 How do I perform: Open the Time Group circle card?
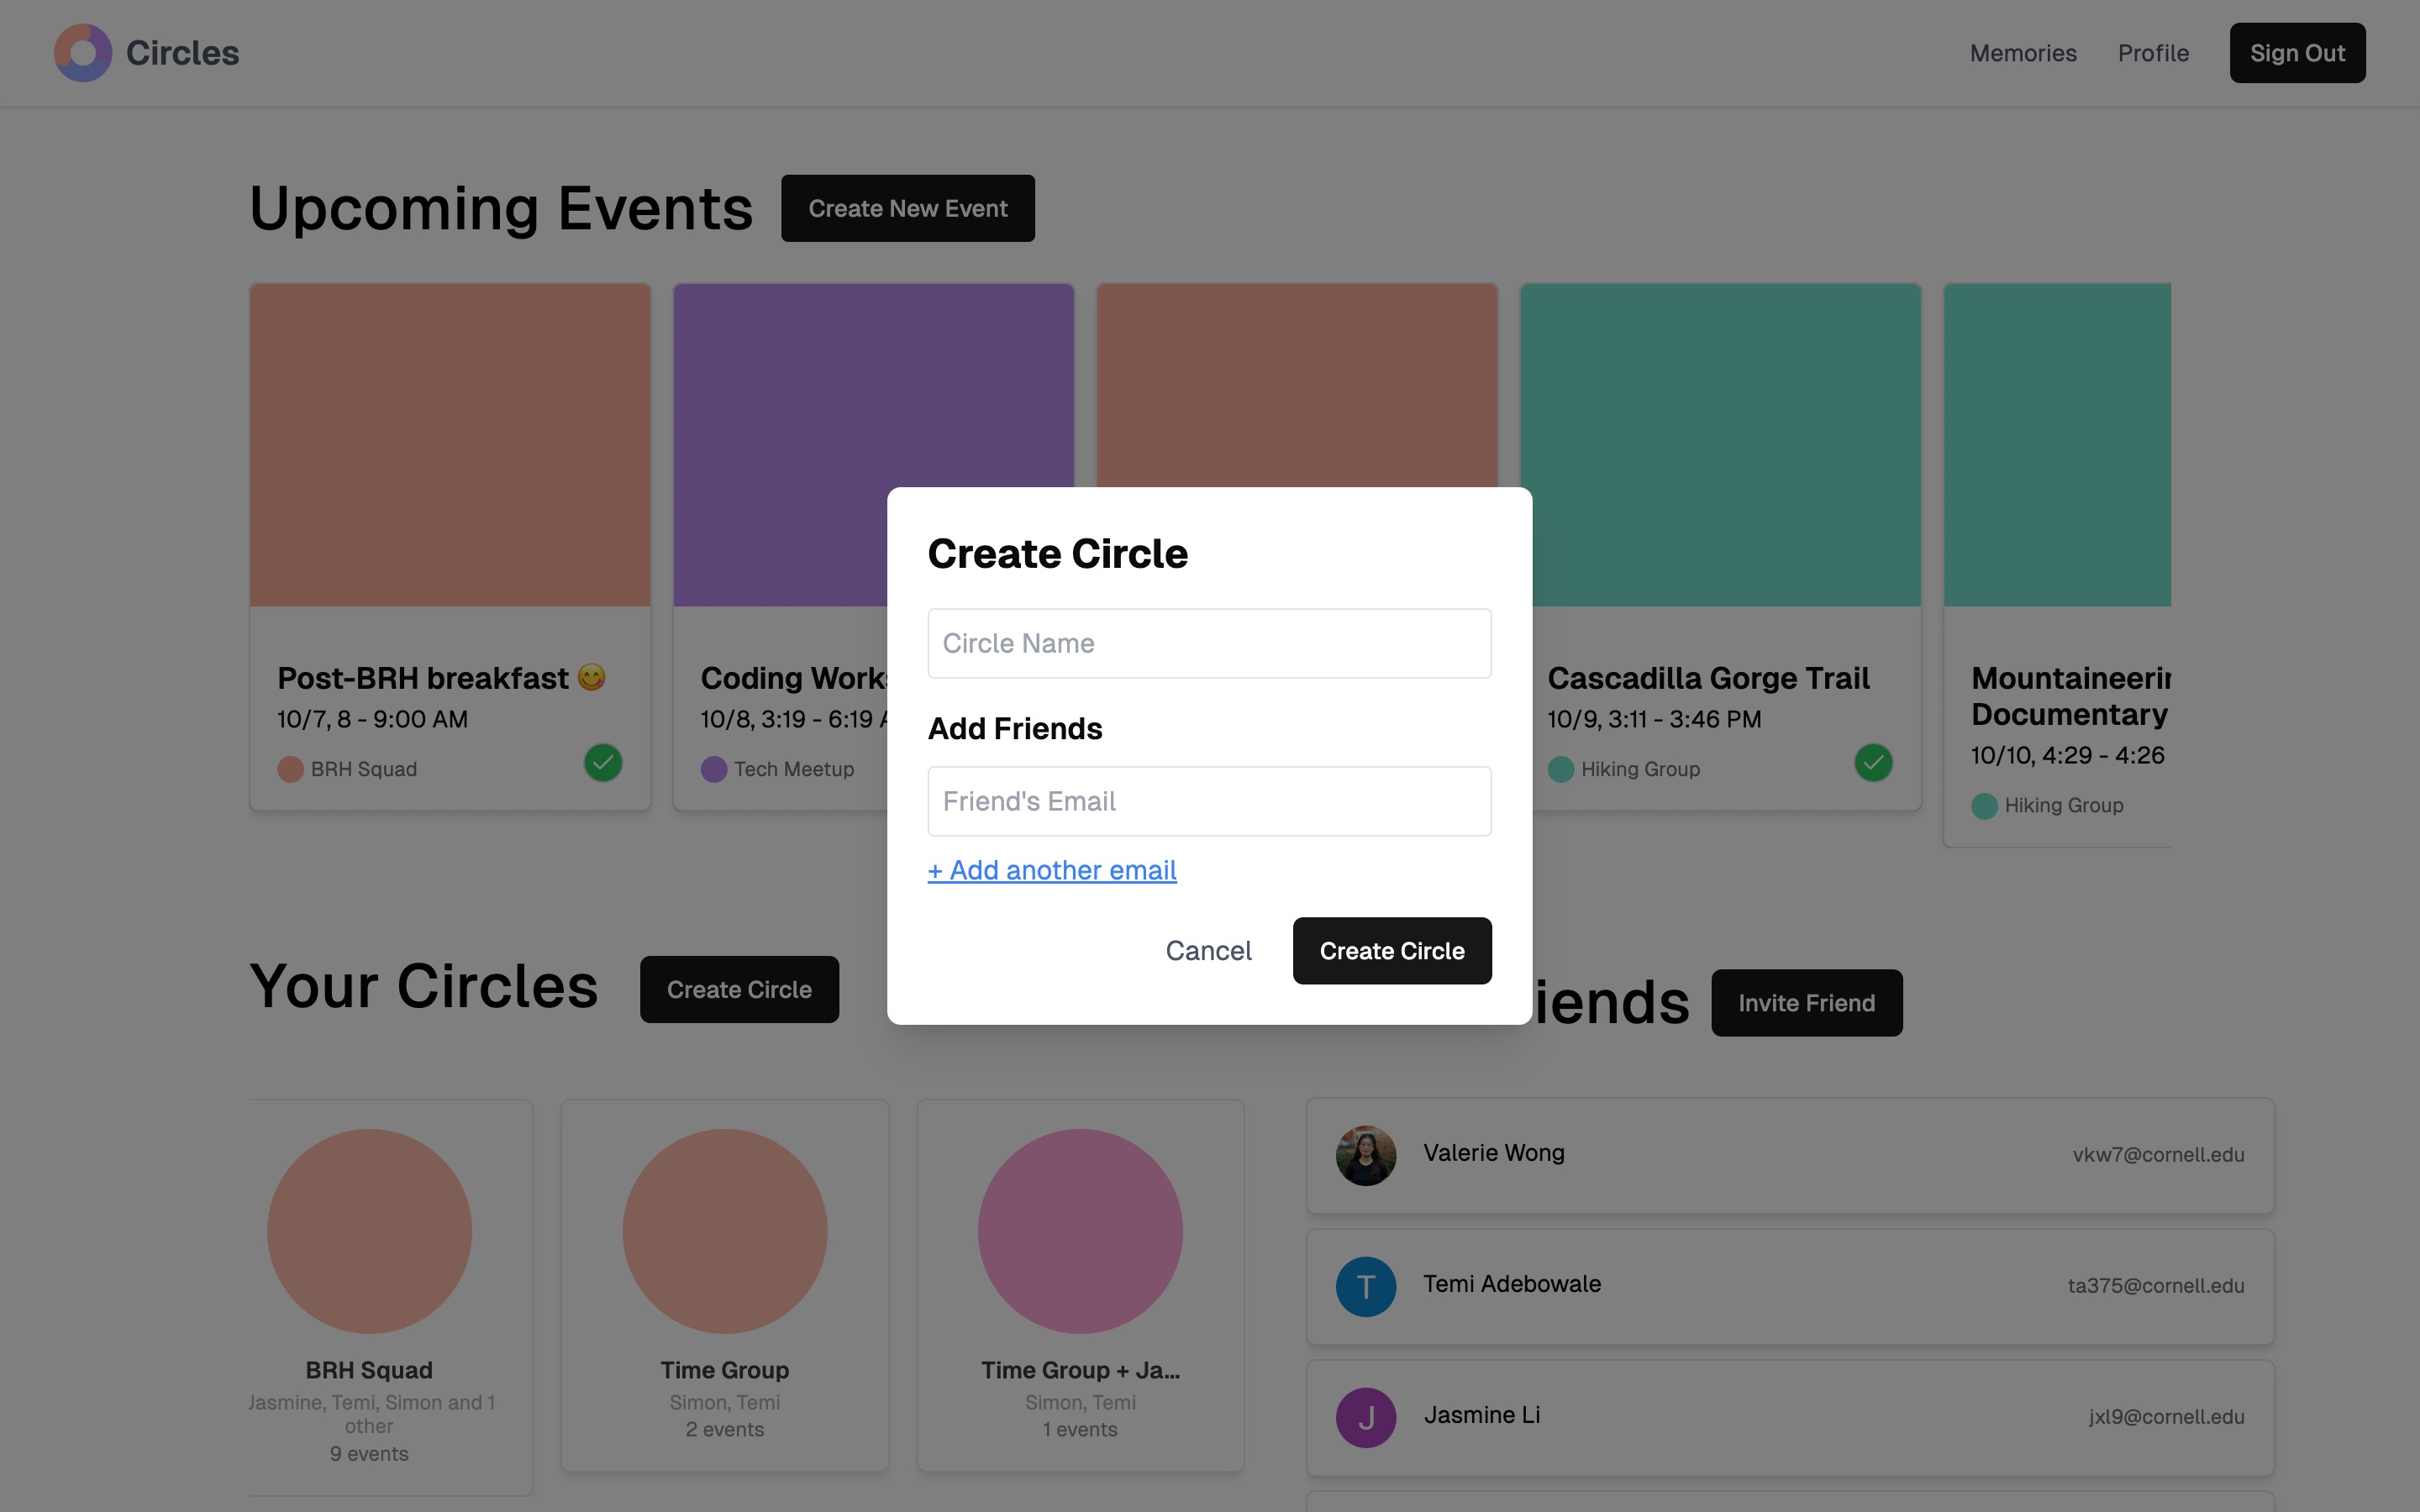[724, 1285]
